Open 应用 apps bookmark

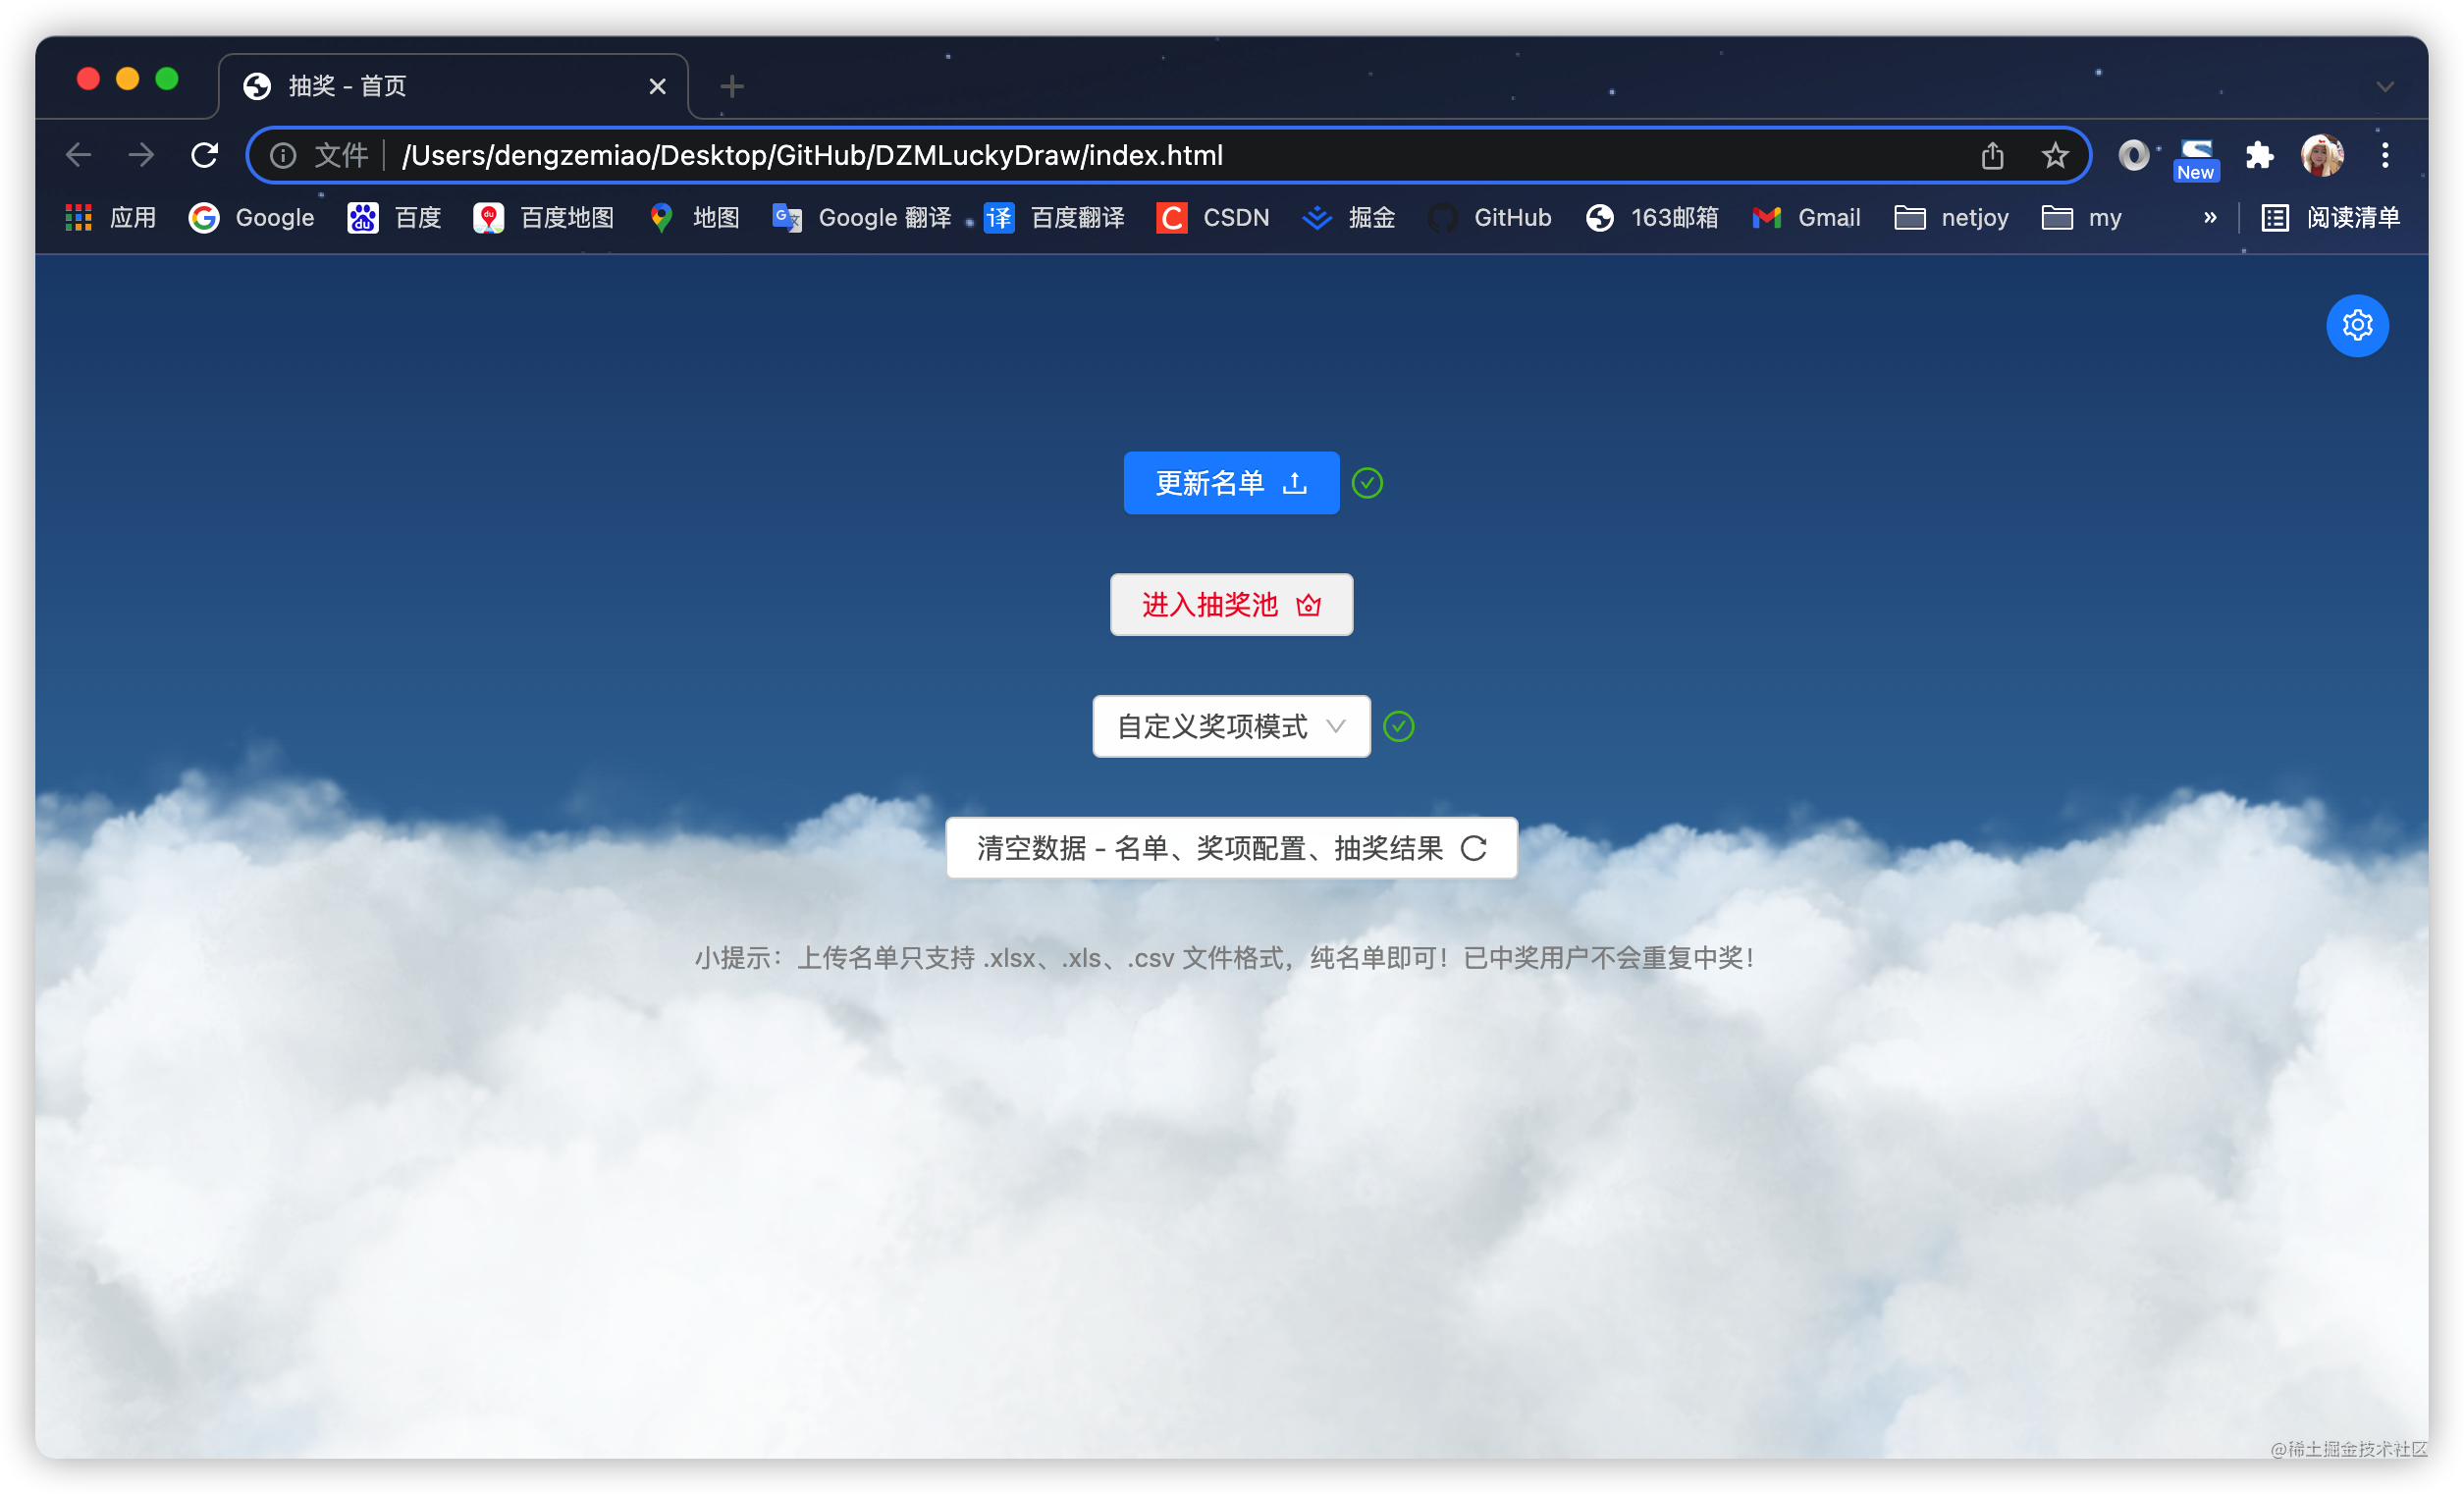point(110,217)
